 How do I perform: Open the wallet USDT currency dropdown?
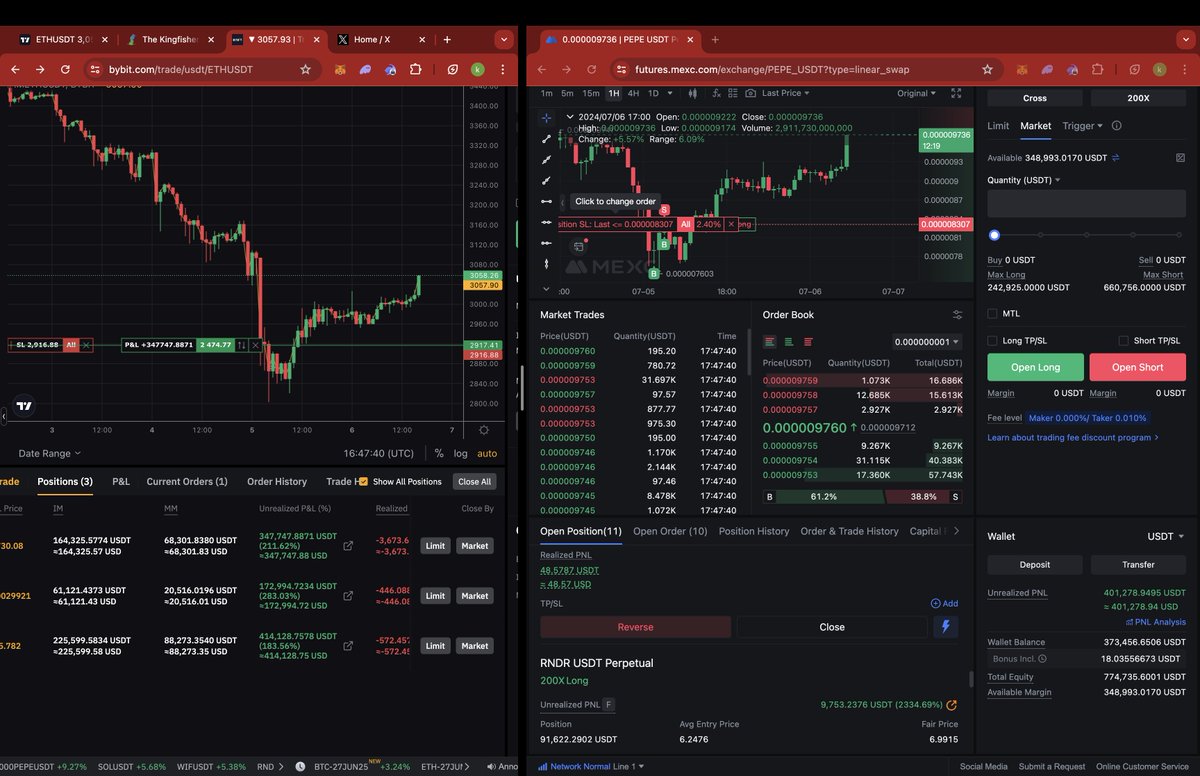(1165, 536)
